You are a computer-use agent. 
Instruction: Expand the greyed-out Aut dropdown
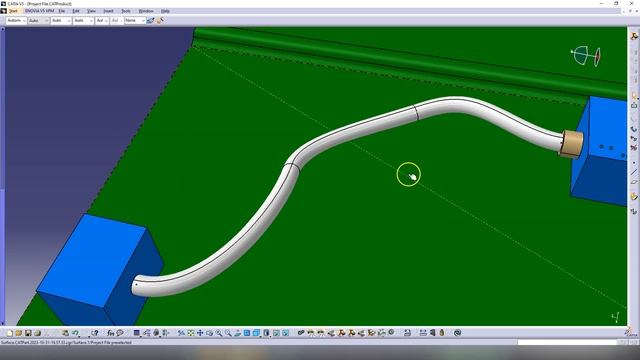[117, 20]
